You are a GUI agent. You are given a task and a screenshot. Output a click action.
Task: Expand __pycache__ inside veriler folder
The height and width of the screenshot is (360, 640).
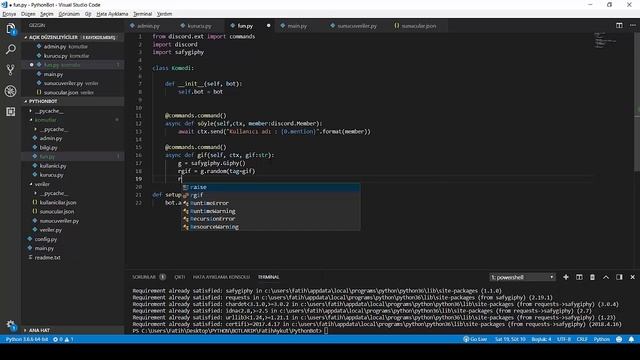tap(73, 193)
